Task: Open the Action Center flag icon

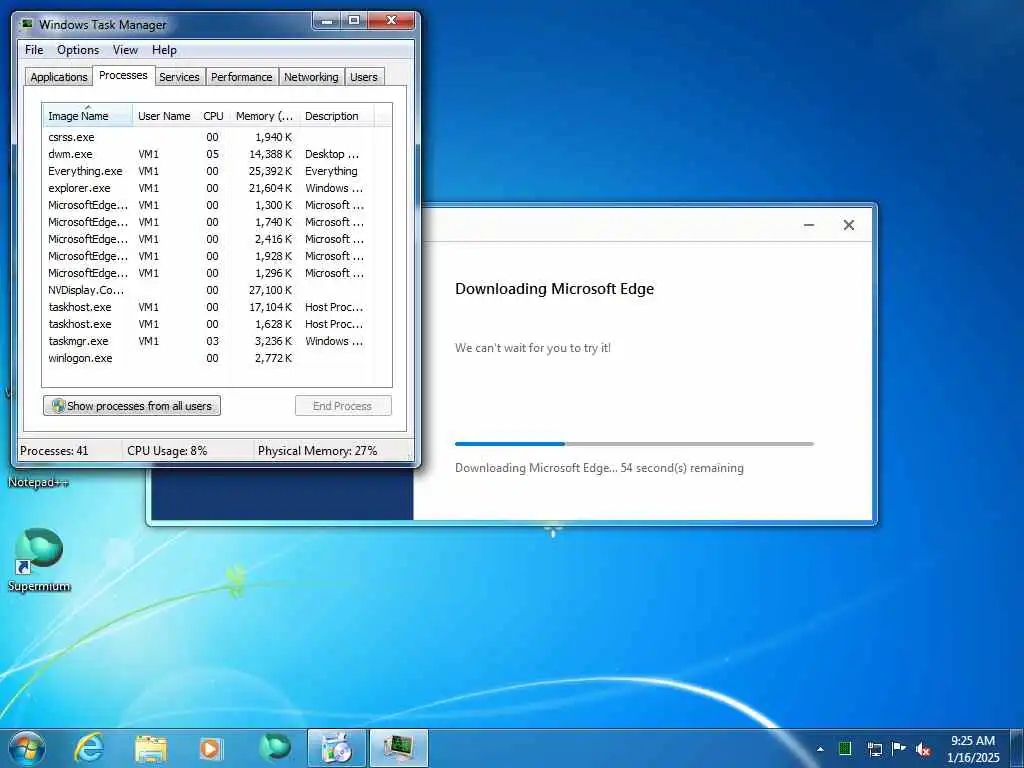Action: point(899,749)
